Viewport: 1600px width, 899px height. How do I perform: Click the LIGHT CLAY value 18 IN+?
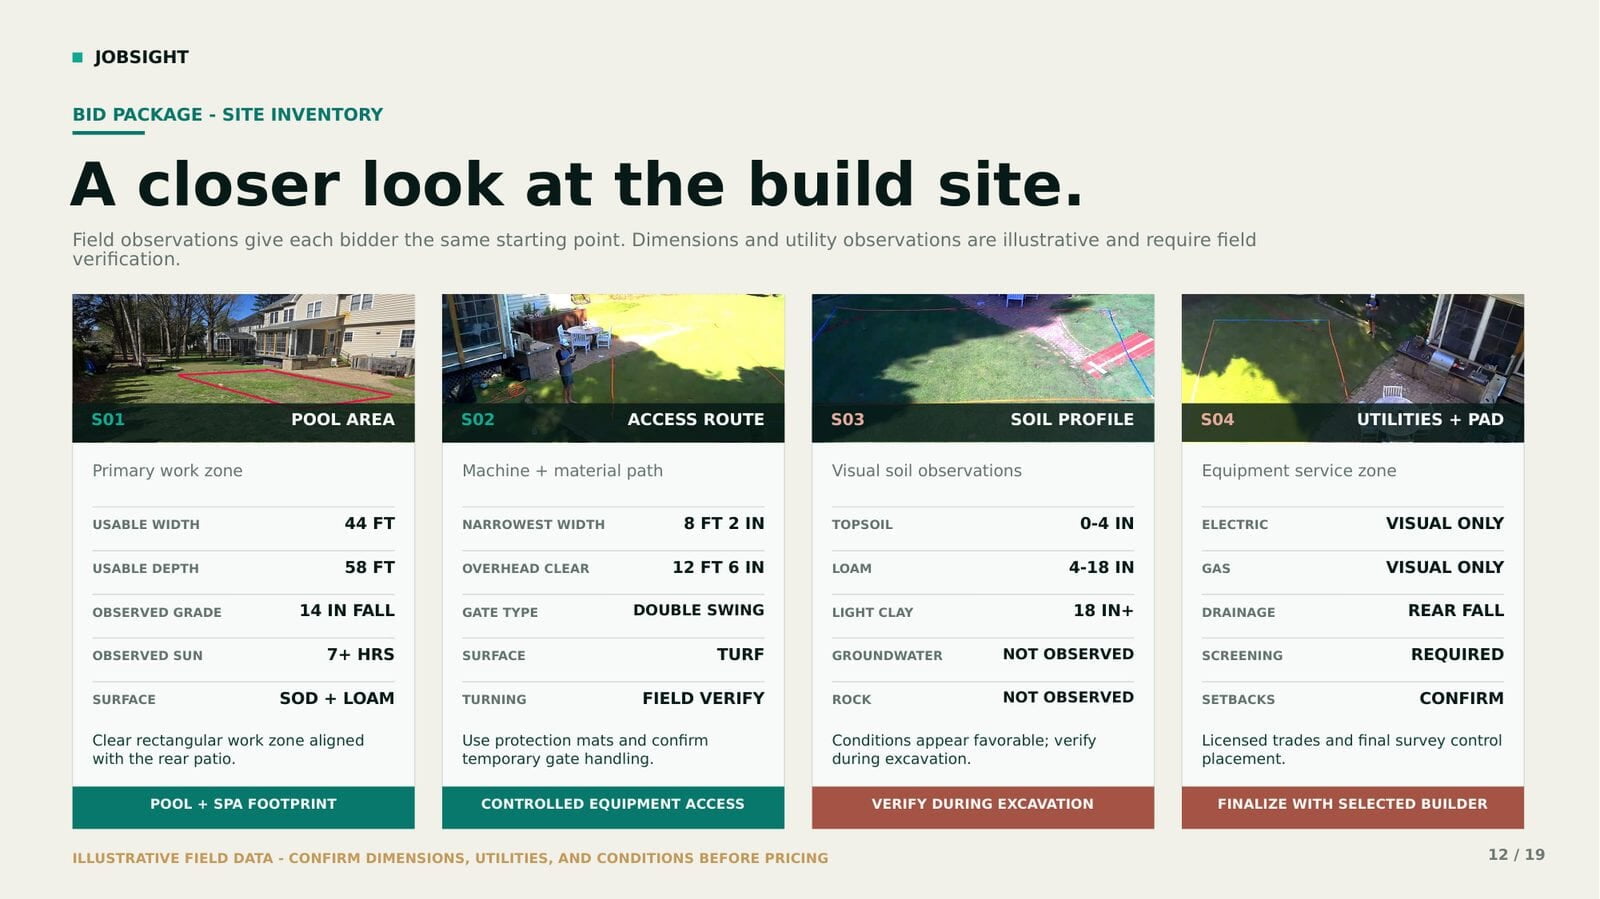coord(1104,610)
